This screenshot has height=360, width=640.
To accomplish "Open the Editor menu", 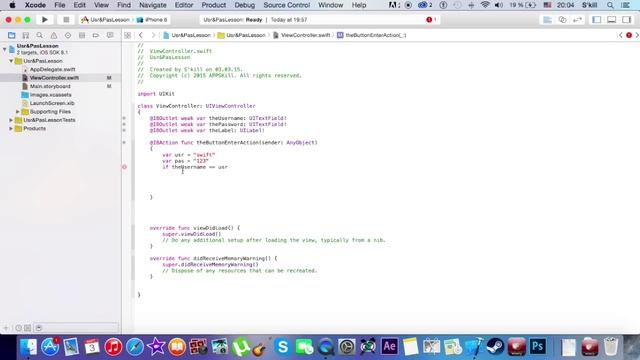I will 184,5.
